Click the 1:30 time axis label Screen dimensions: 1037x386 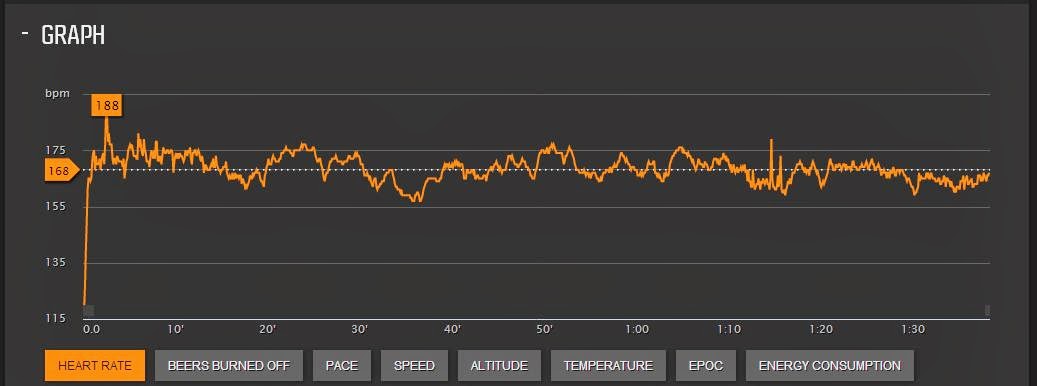tap(913, 329)
